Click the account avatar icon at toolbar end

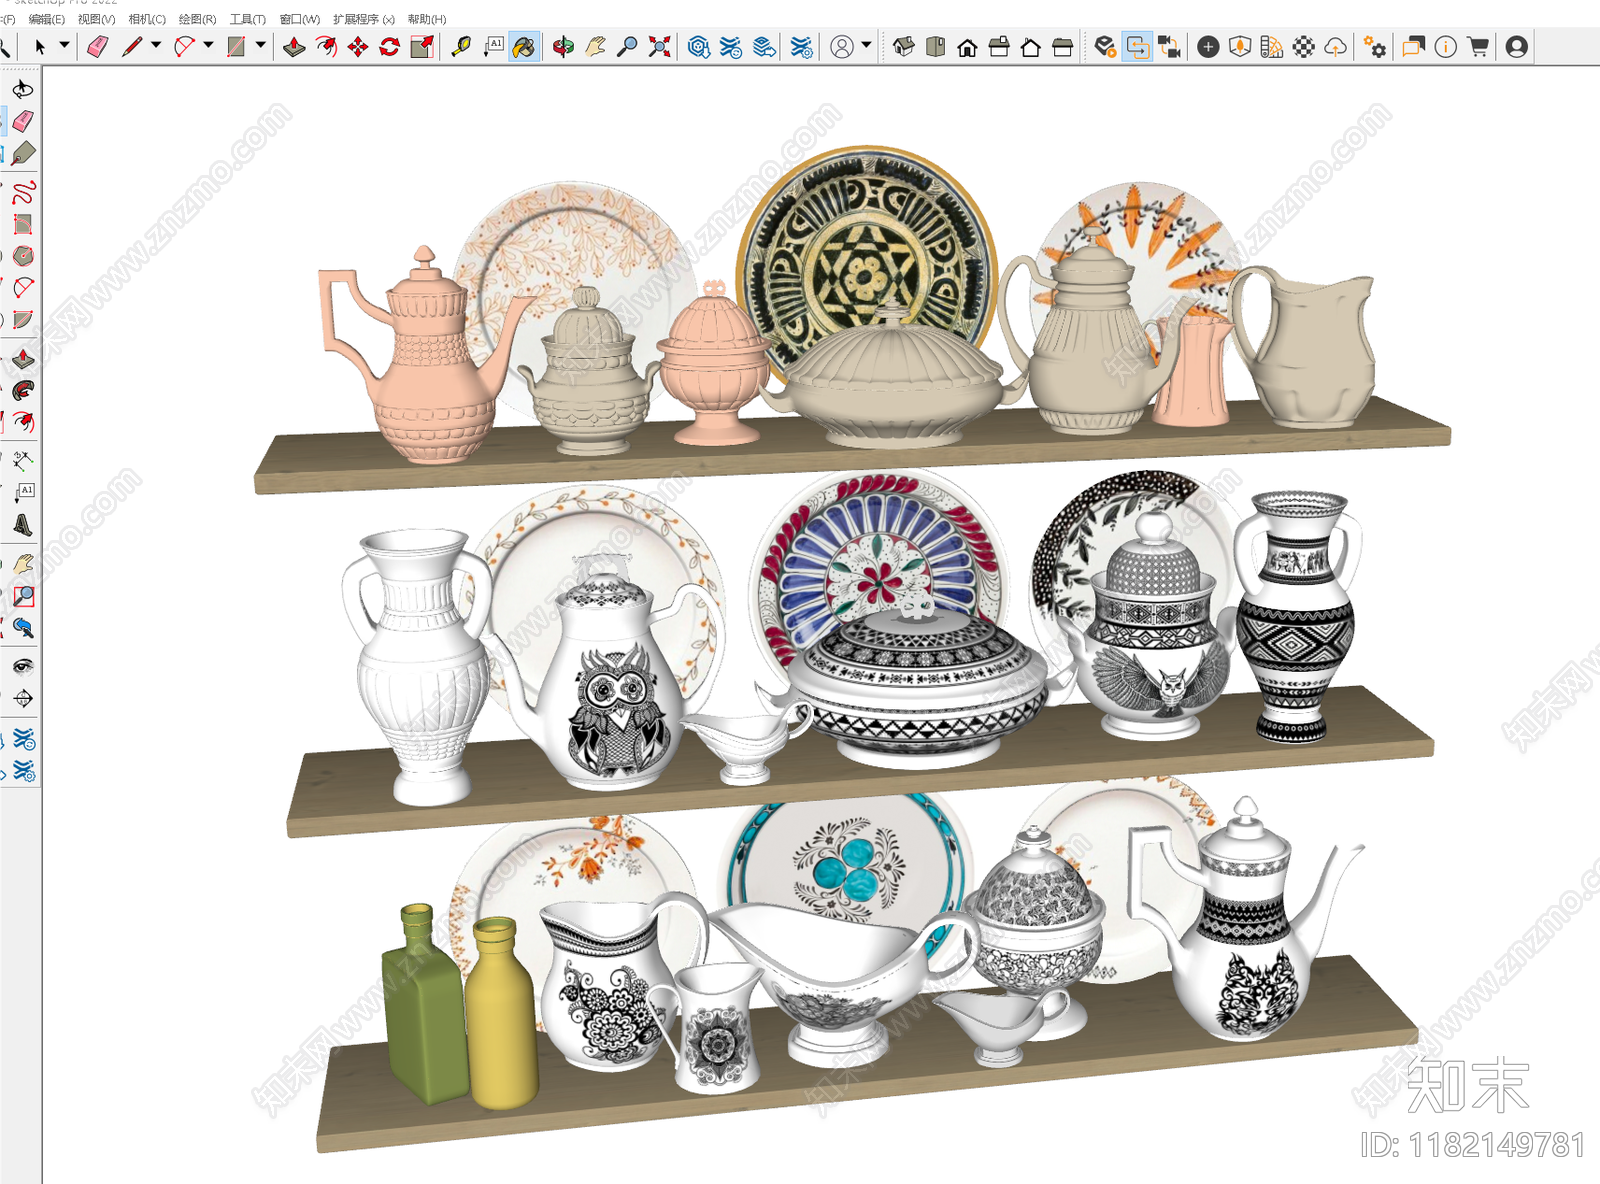1516,47
